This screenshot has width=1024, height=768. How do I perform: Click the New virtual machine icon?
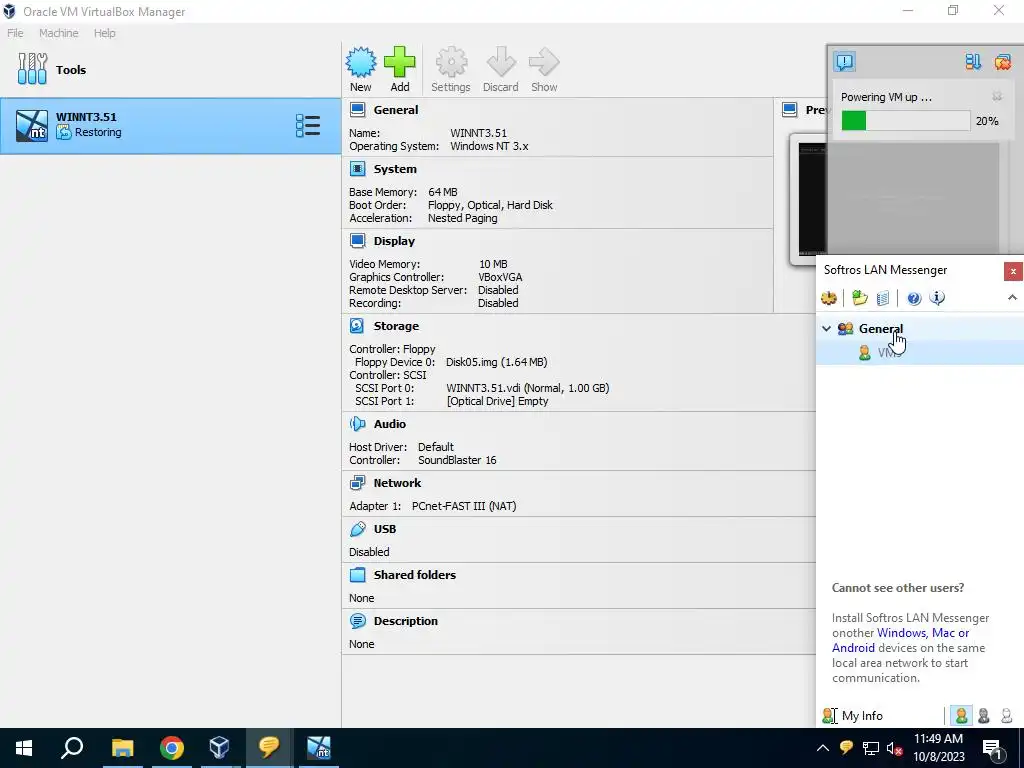point(360,63)
